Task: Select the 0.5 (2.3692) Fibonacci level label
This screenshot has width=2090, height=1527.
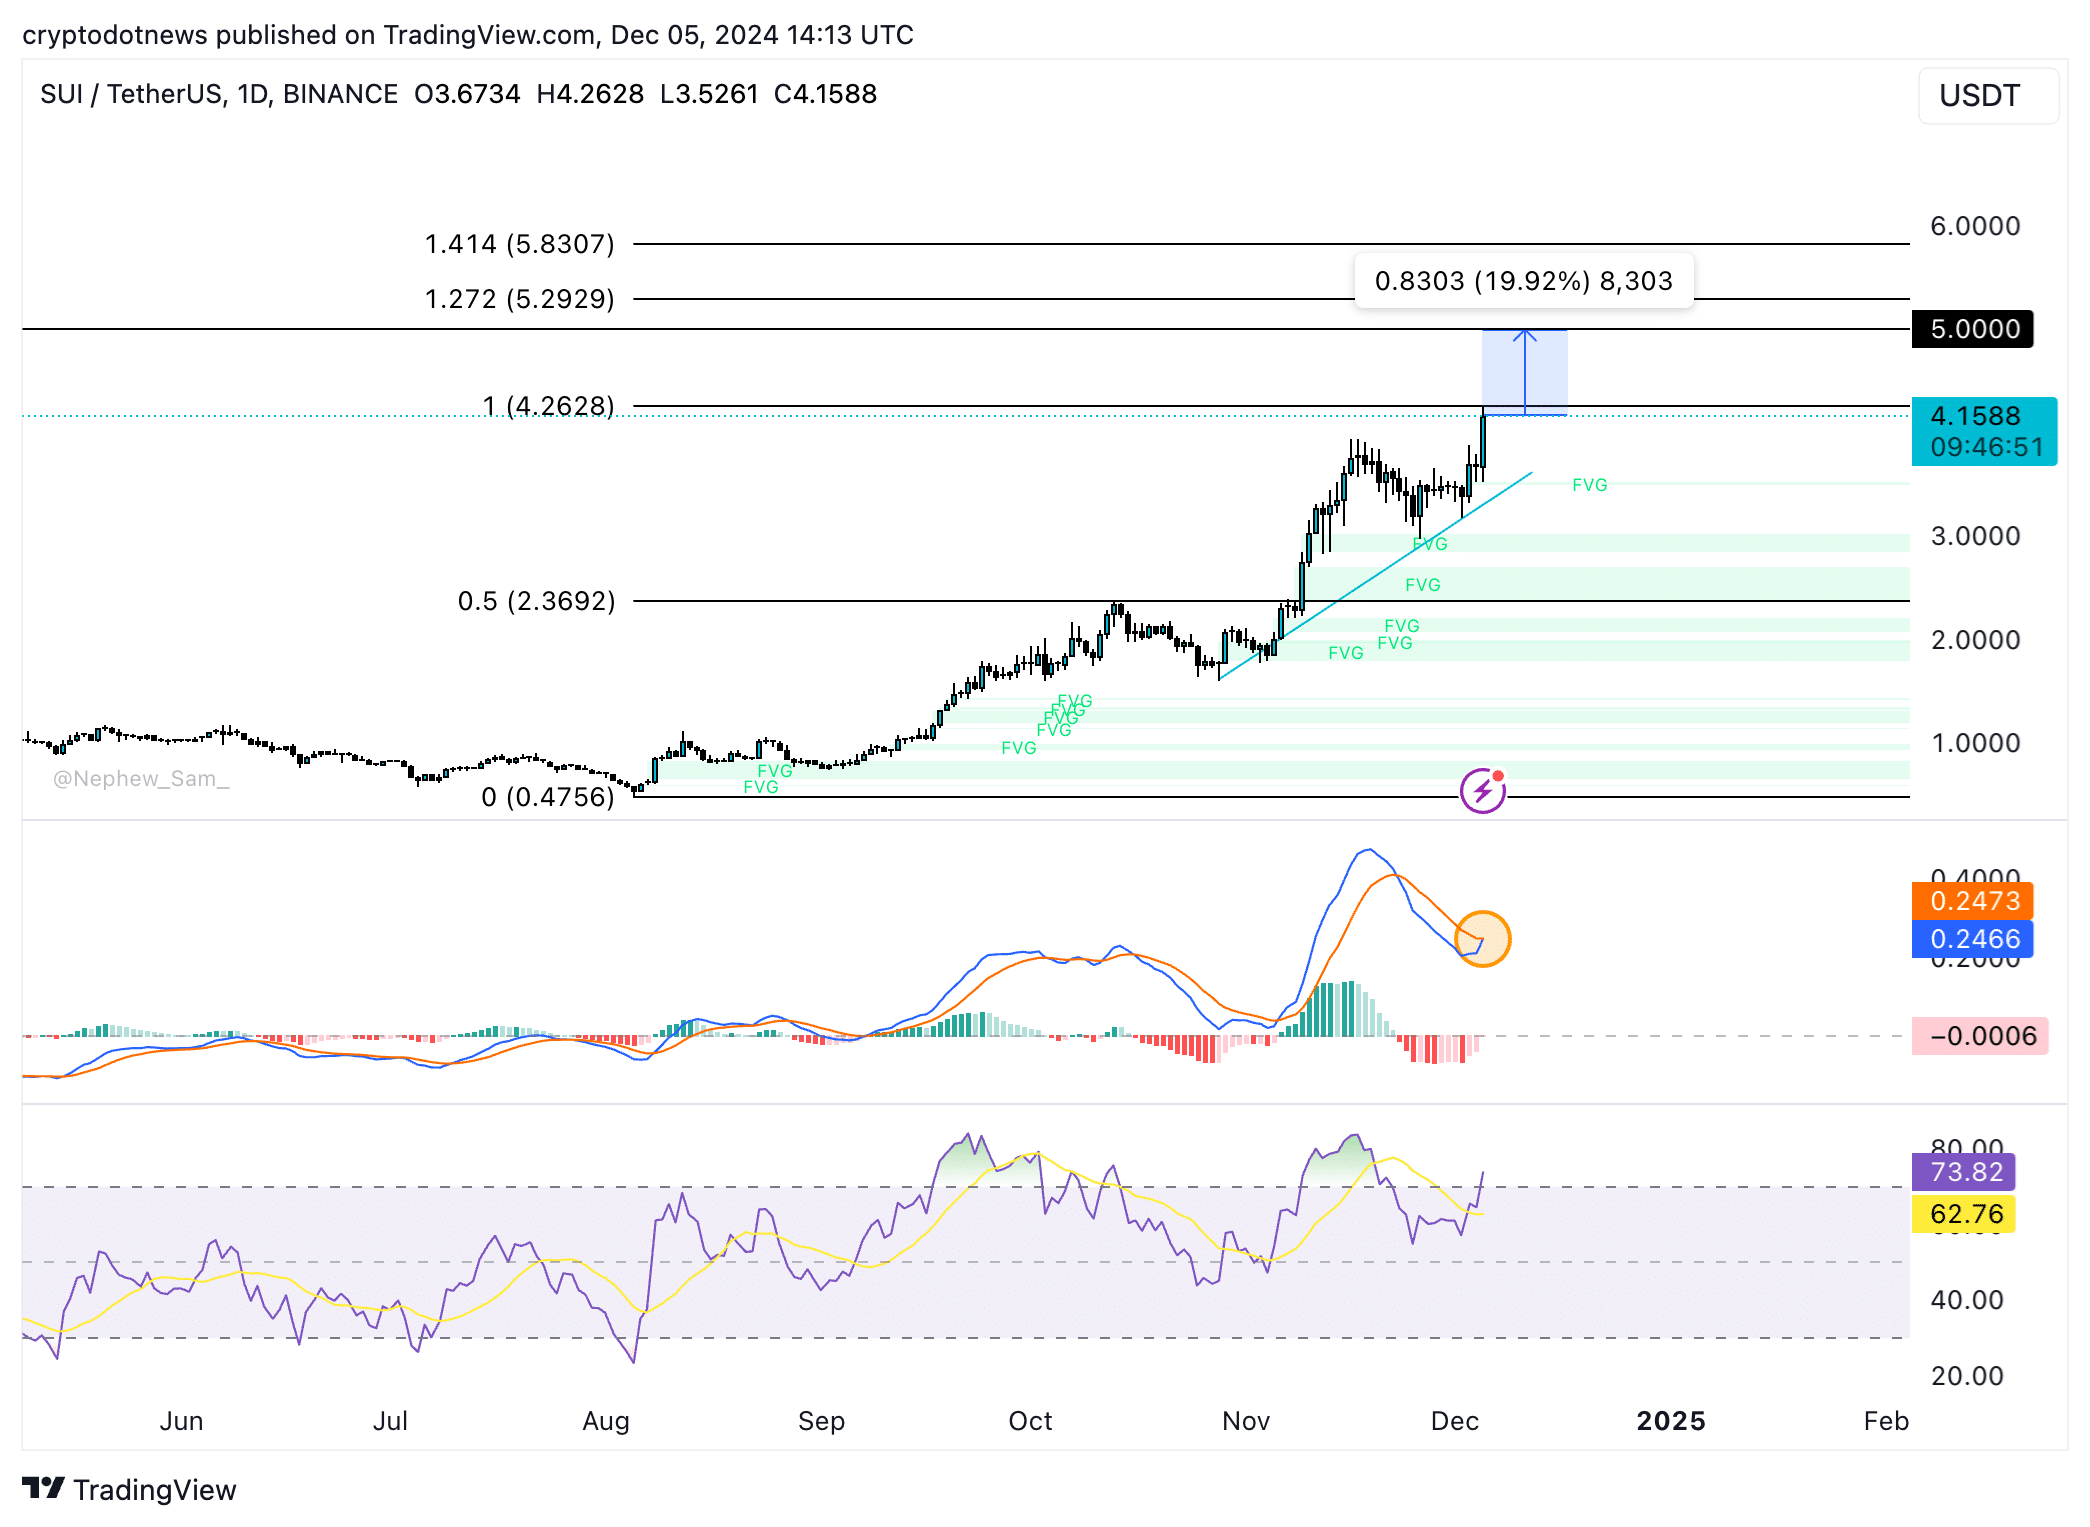Action: [x=536, y=601]
